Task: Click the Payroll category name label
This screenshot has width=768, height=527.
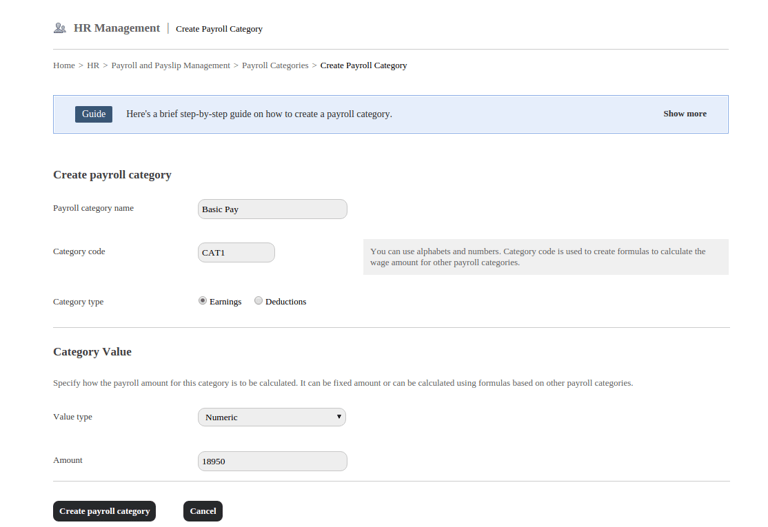Action: (x=93, y=208)
